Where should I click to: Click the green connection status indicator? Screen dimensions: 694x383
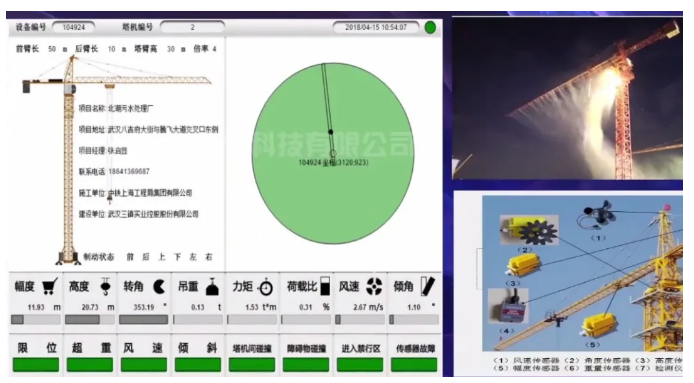pos(430,27)
